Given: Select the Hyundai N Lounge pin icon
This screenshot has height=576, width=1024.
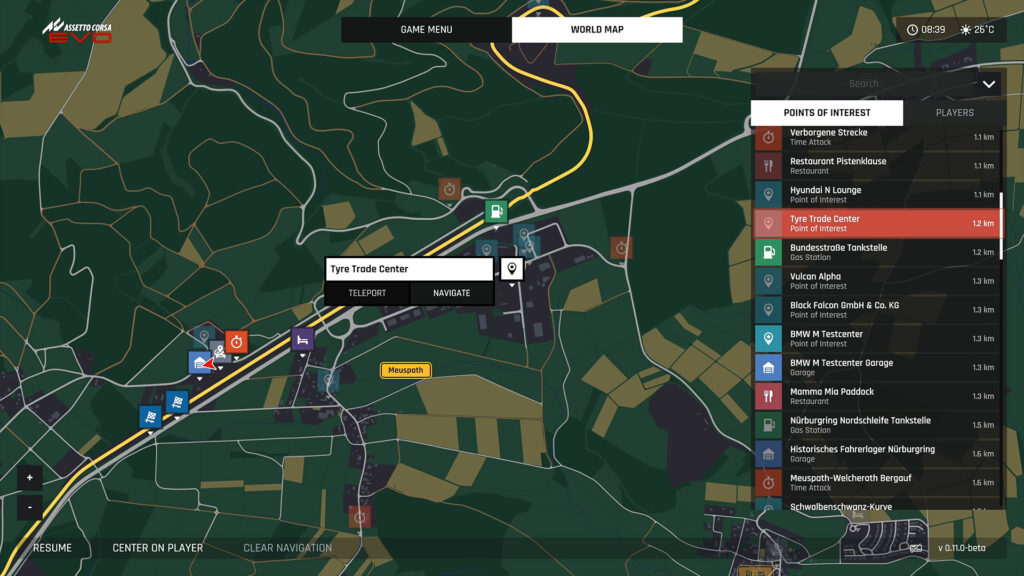Looking at the screenshot, I should pyautogui.click(x=768, y=195).
